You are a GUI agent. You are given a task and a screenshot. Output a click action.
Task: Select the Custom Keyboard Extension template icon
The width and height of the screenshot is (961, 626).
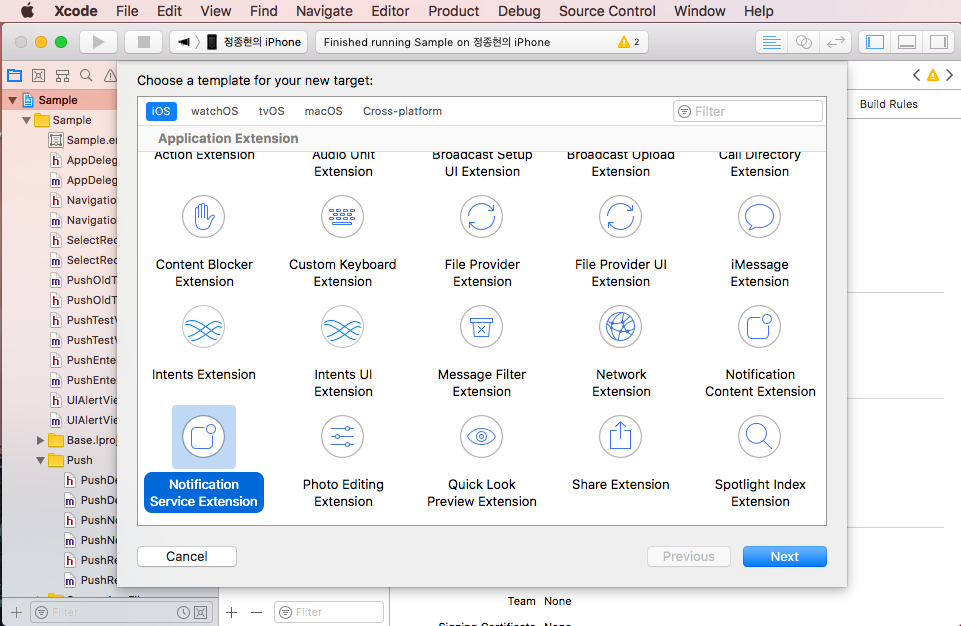point(343,216)
